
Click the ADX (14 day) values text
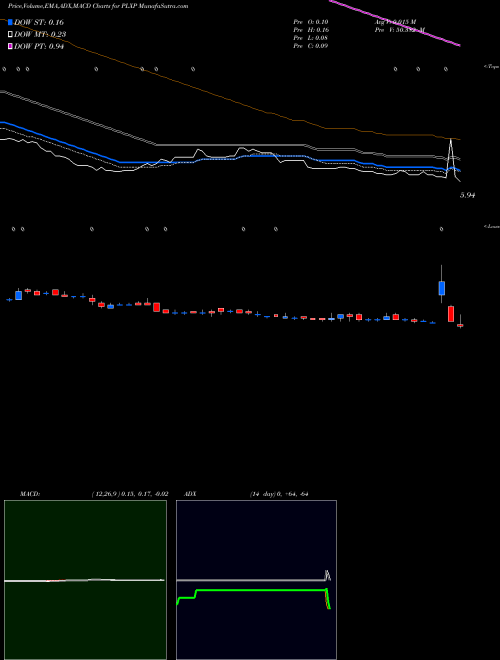click(279, 494)
